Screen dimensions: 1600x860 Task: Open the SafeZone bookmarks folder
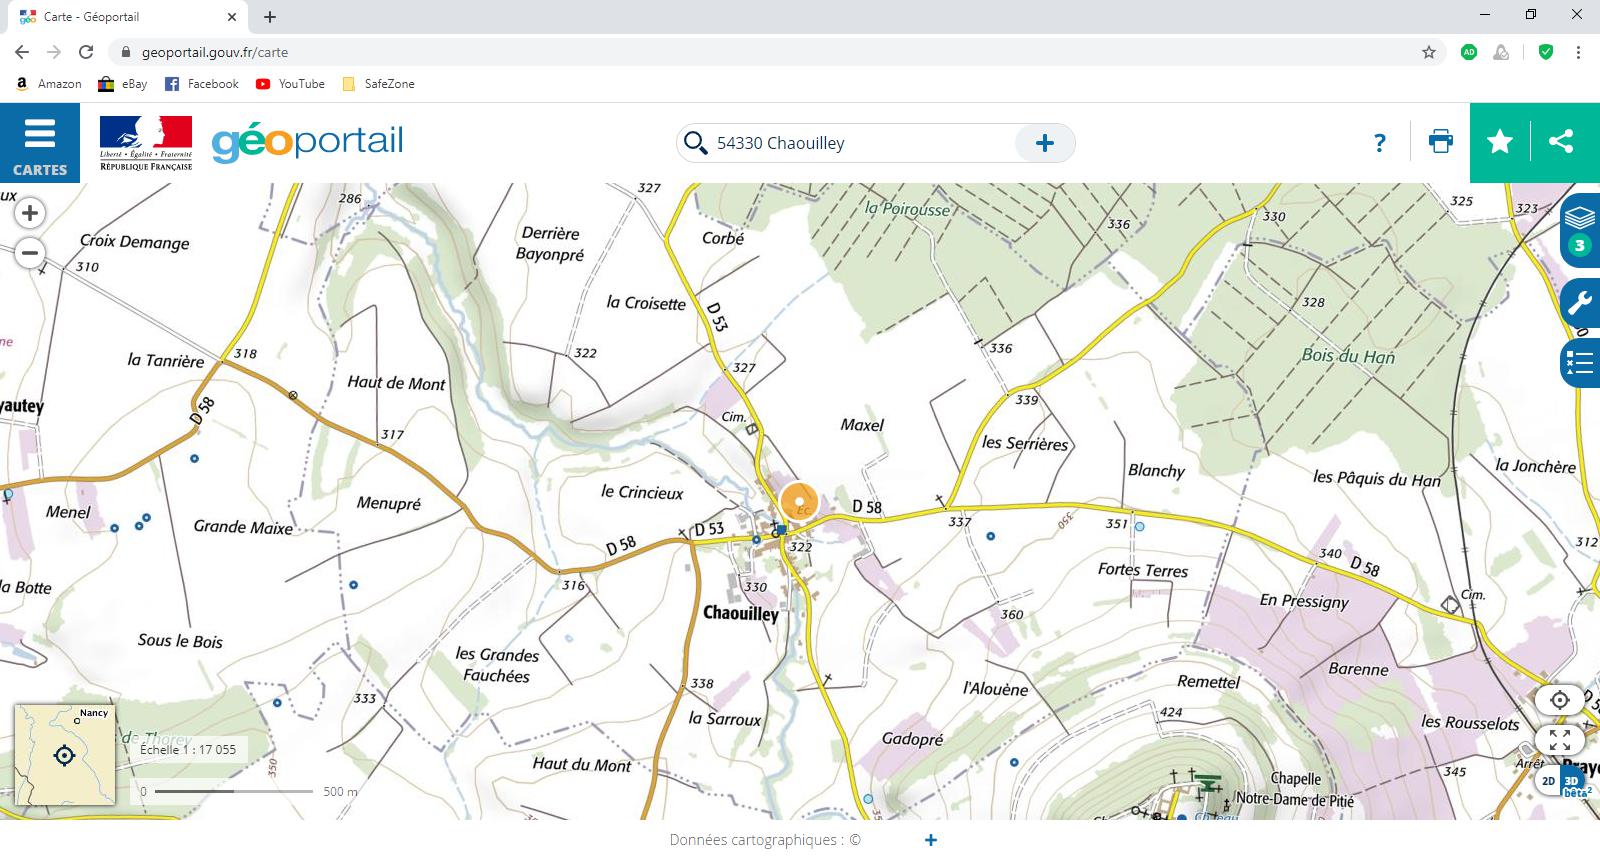tap(378, 84)
